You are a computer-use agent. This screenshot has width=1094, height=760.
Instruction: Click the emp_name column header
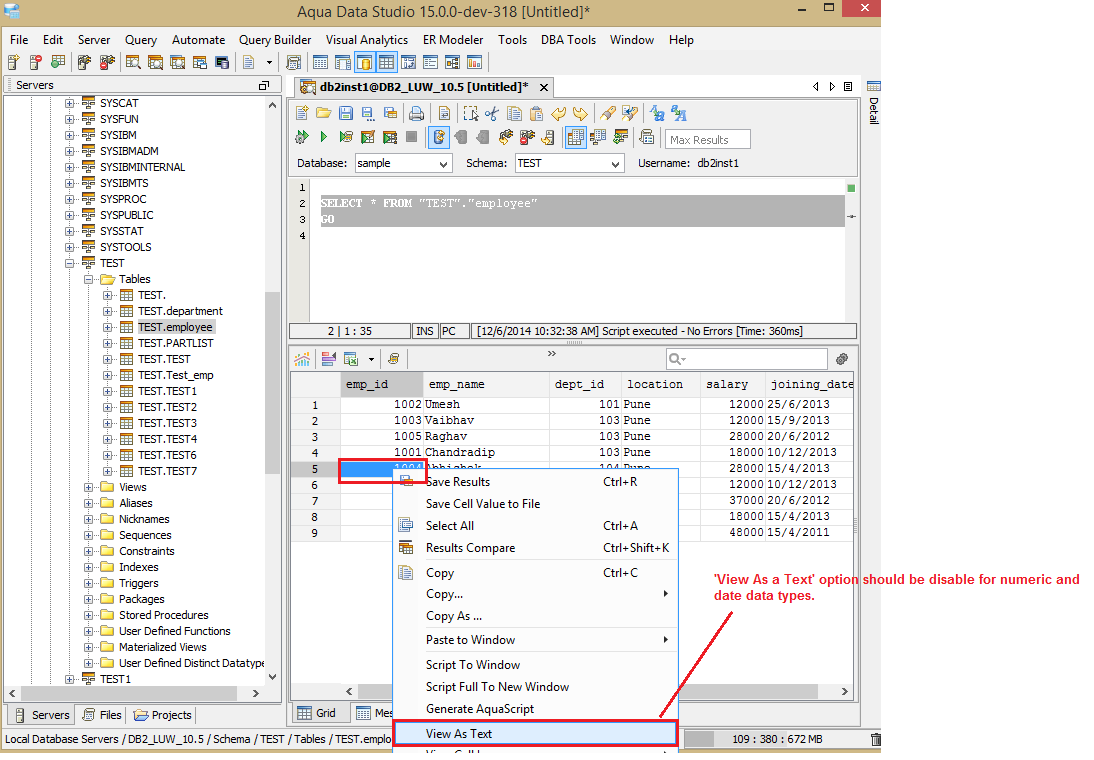pyautogui.click(x=486, y=385)
